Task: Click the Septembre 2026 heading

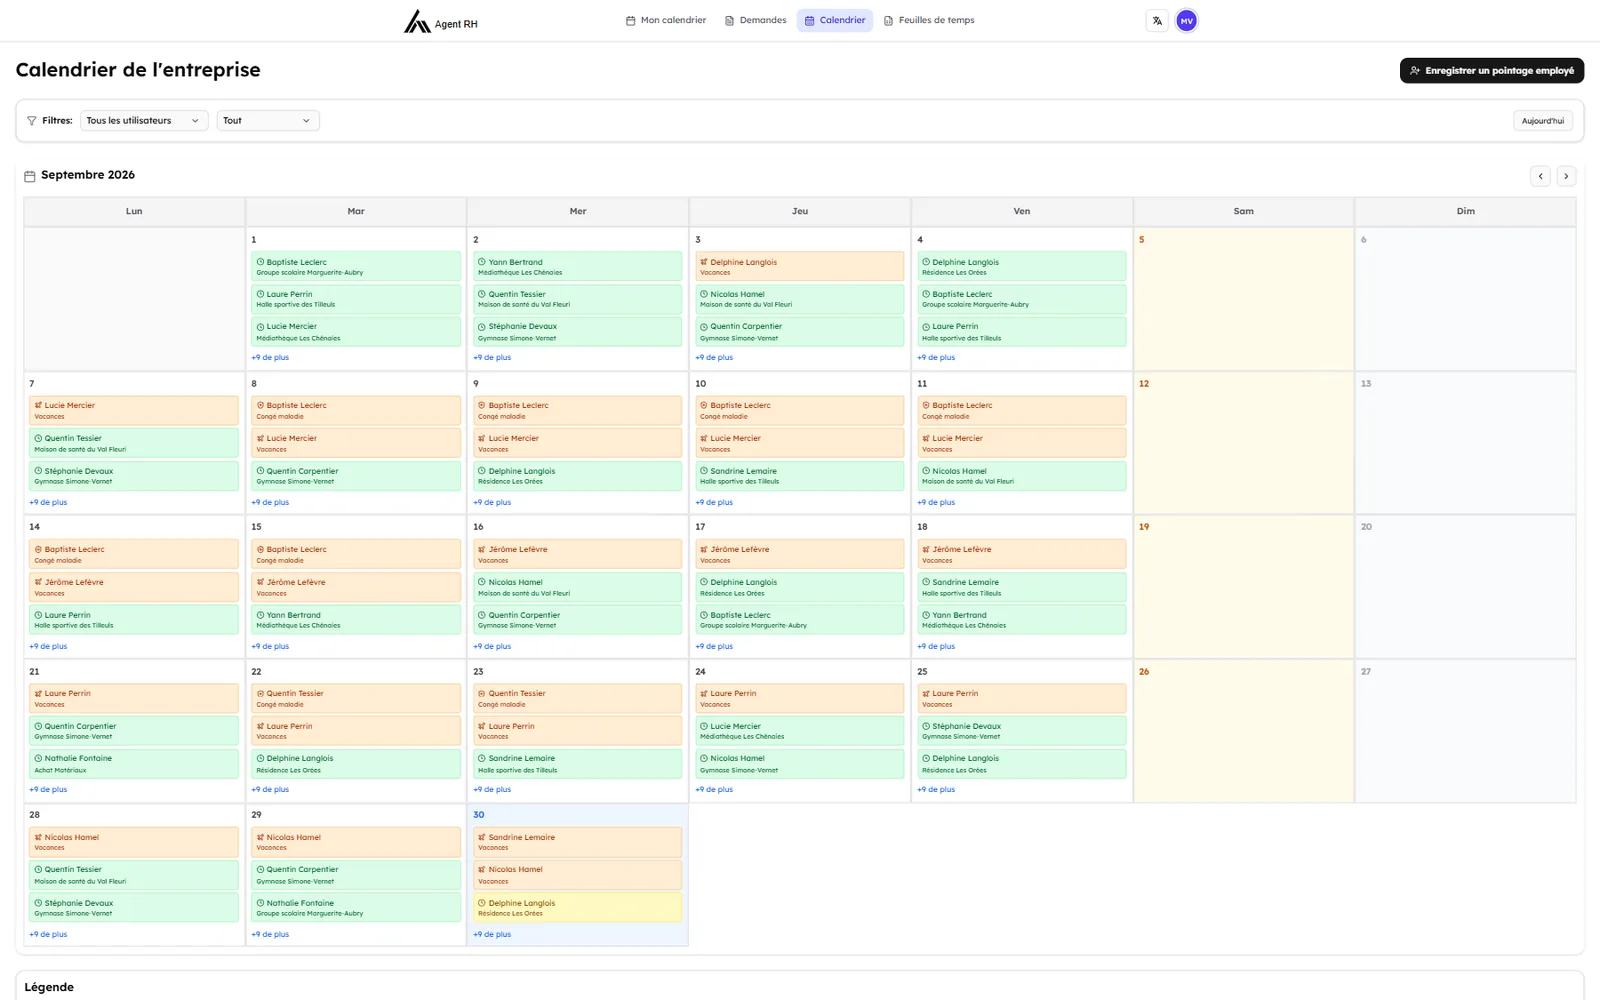Action: 88,175
